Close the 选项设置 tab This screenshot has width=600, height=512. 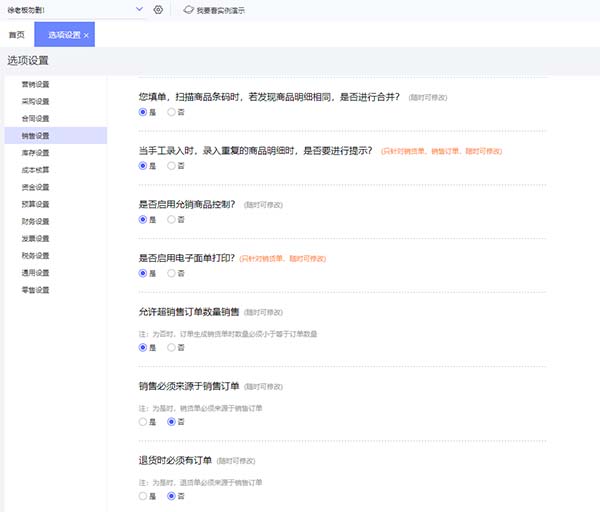pyautogui.click(x=86, y=35)
